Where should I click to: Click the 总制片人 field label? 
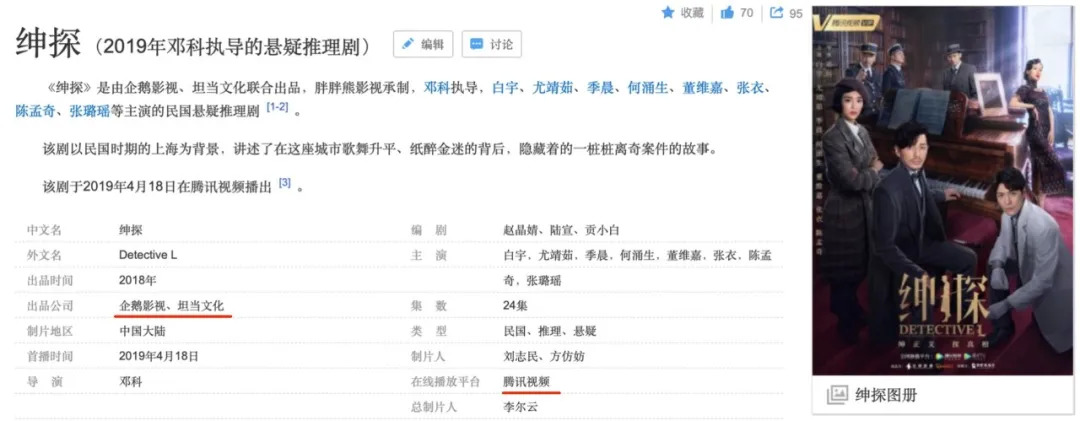(x=434, y=407)
